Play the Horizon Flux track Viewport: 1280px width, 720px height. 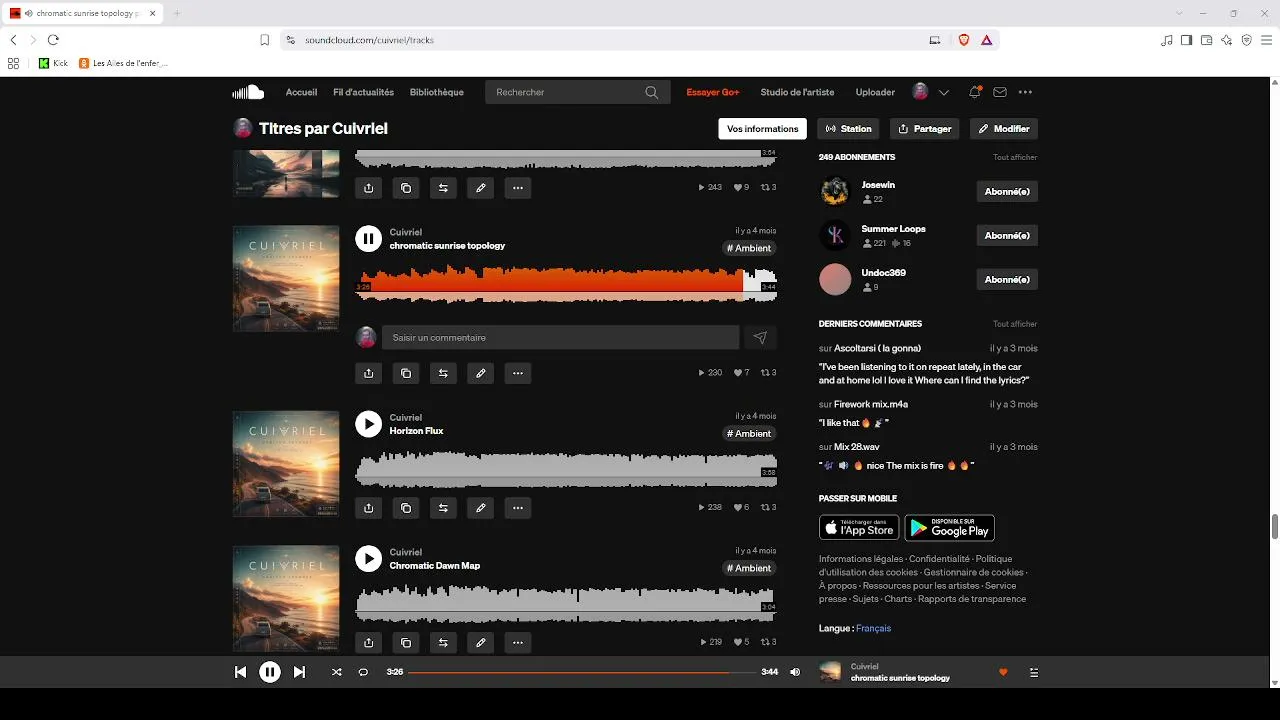click(369, 424)
